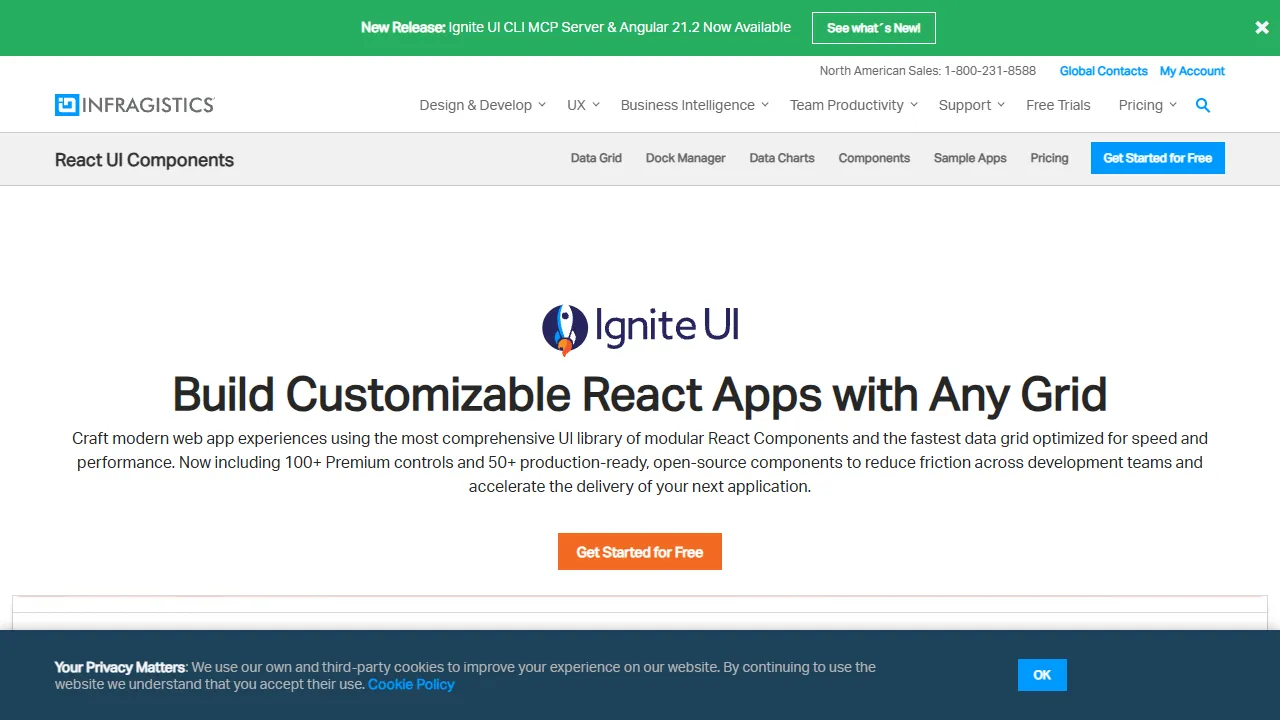Click the orange Get Started for Free button
This screenshot has height=720, width=1280.
tap(640, 552)
